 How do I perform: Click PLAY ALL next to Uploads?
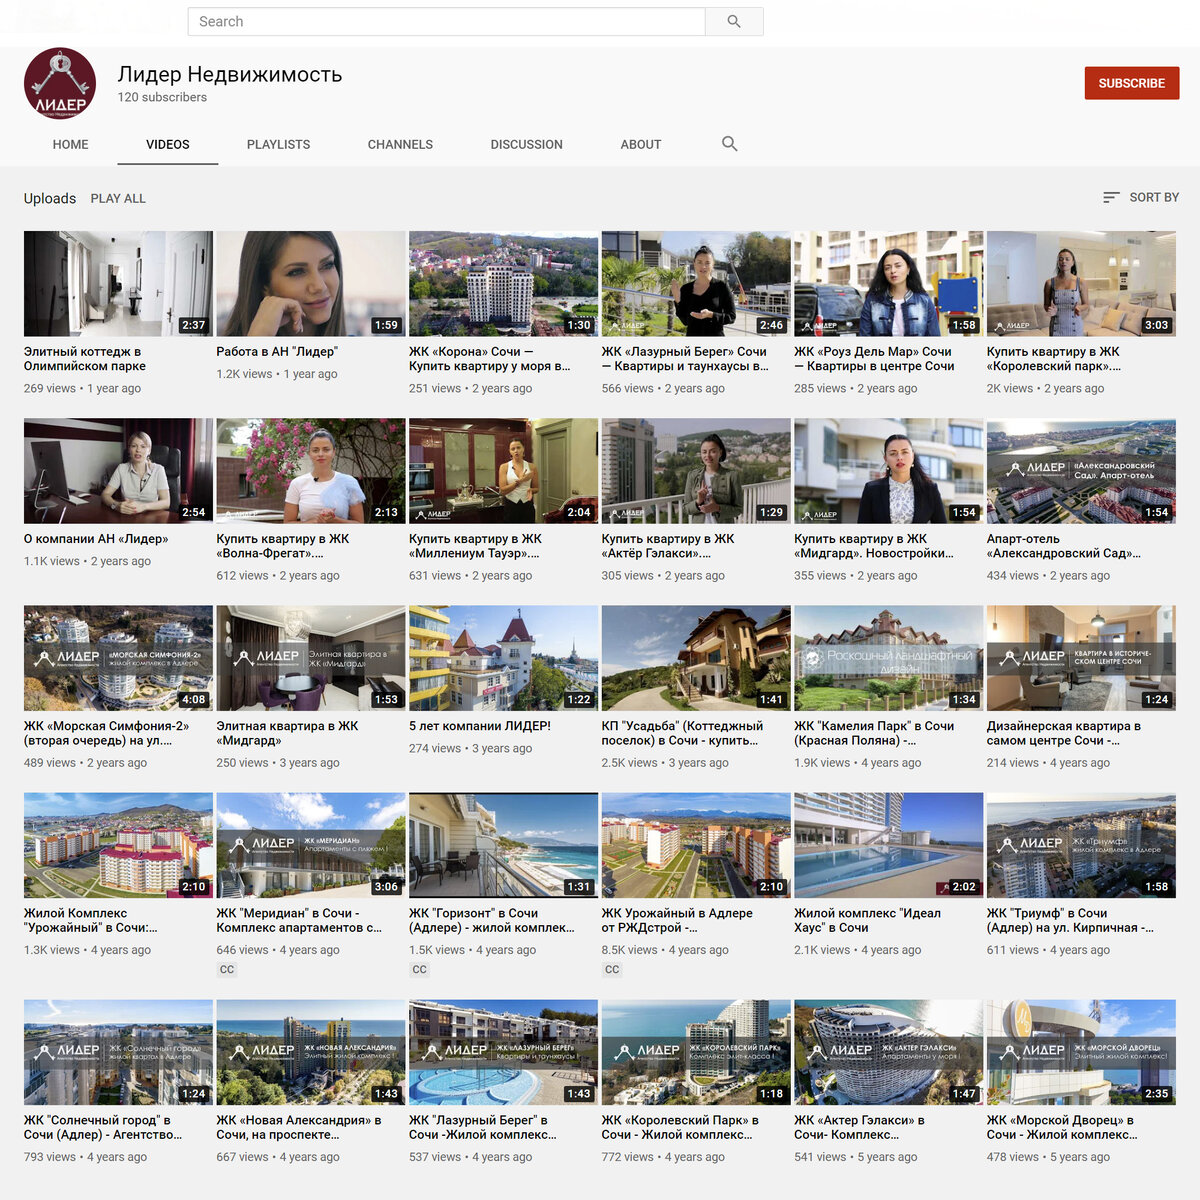pyautogui.click(x=118, y=198)
